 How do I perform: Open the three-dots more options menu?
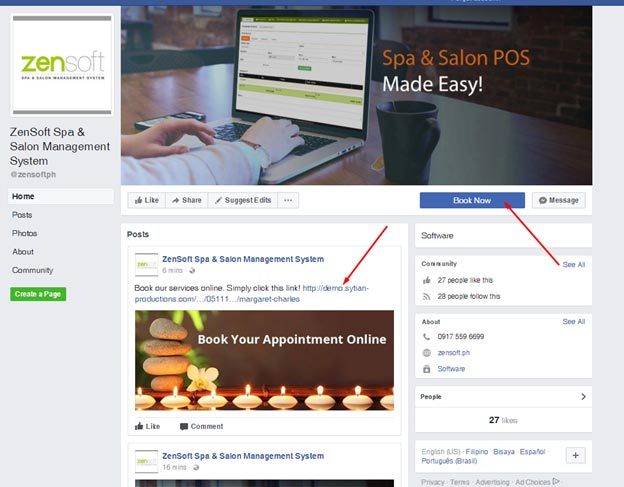click(x=288, y=200)
